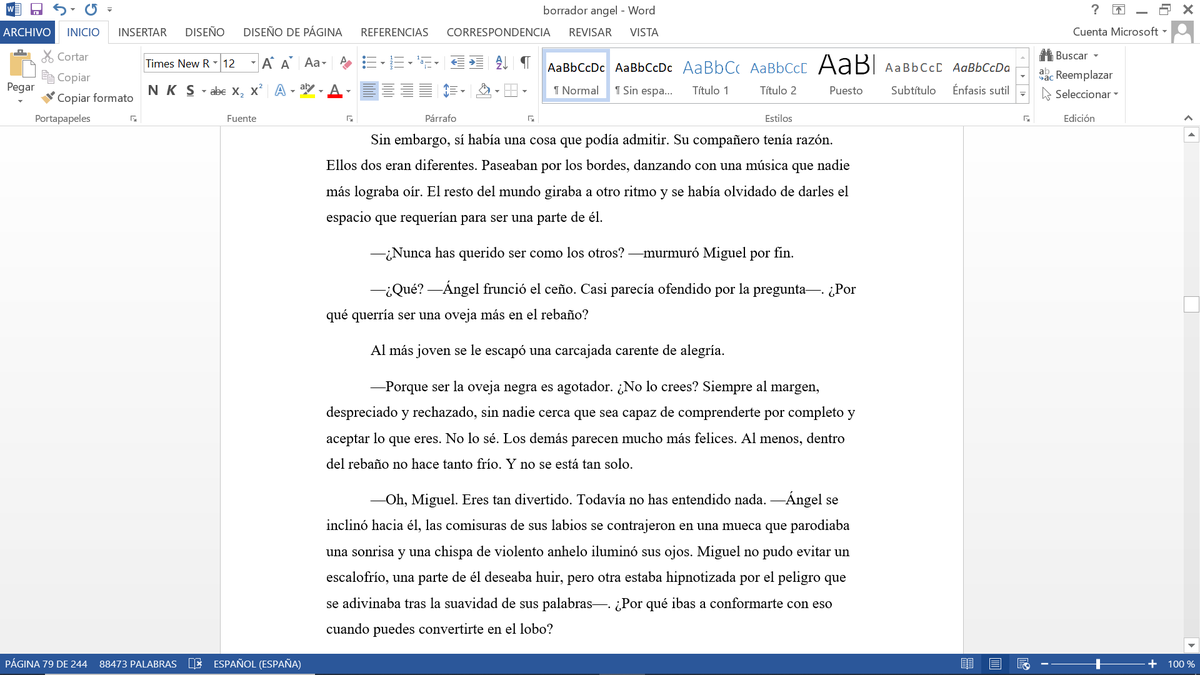Switch to Web Layout view in status bar
This screenshot has width=1200, height=675.
pos(1023,664)
